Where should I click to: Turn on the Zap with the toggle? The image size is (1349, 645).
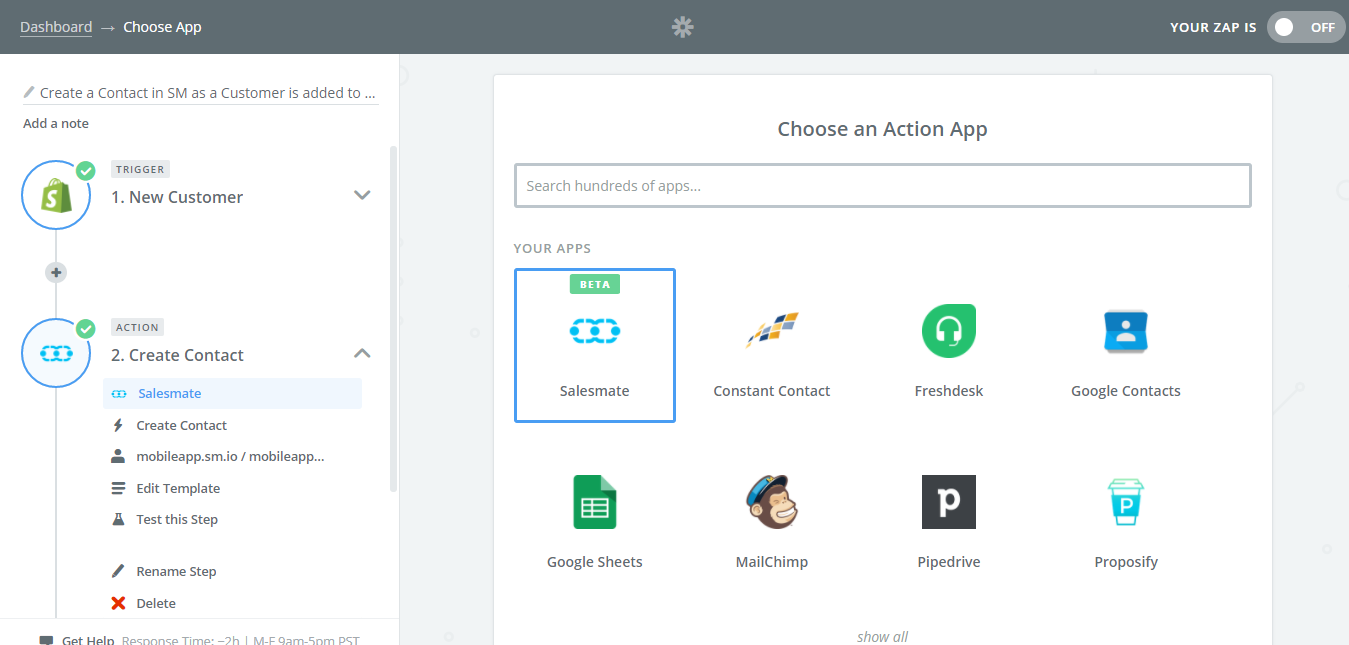click(1306, 27)
